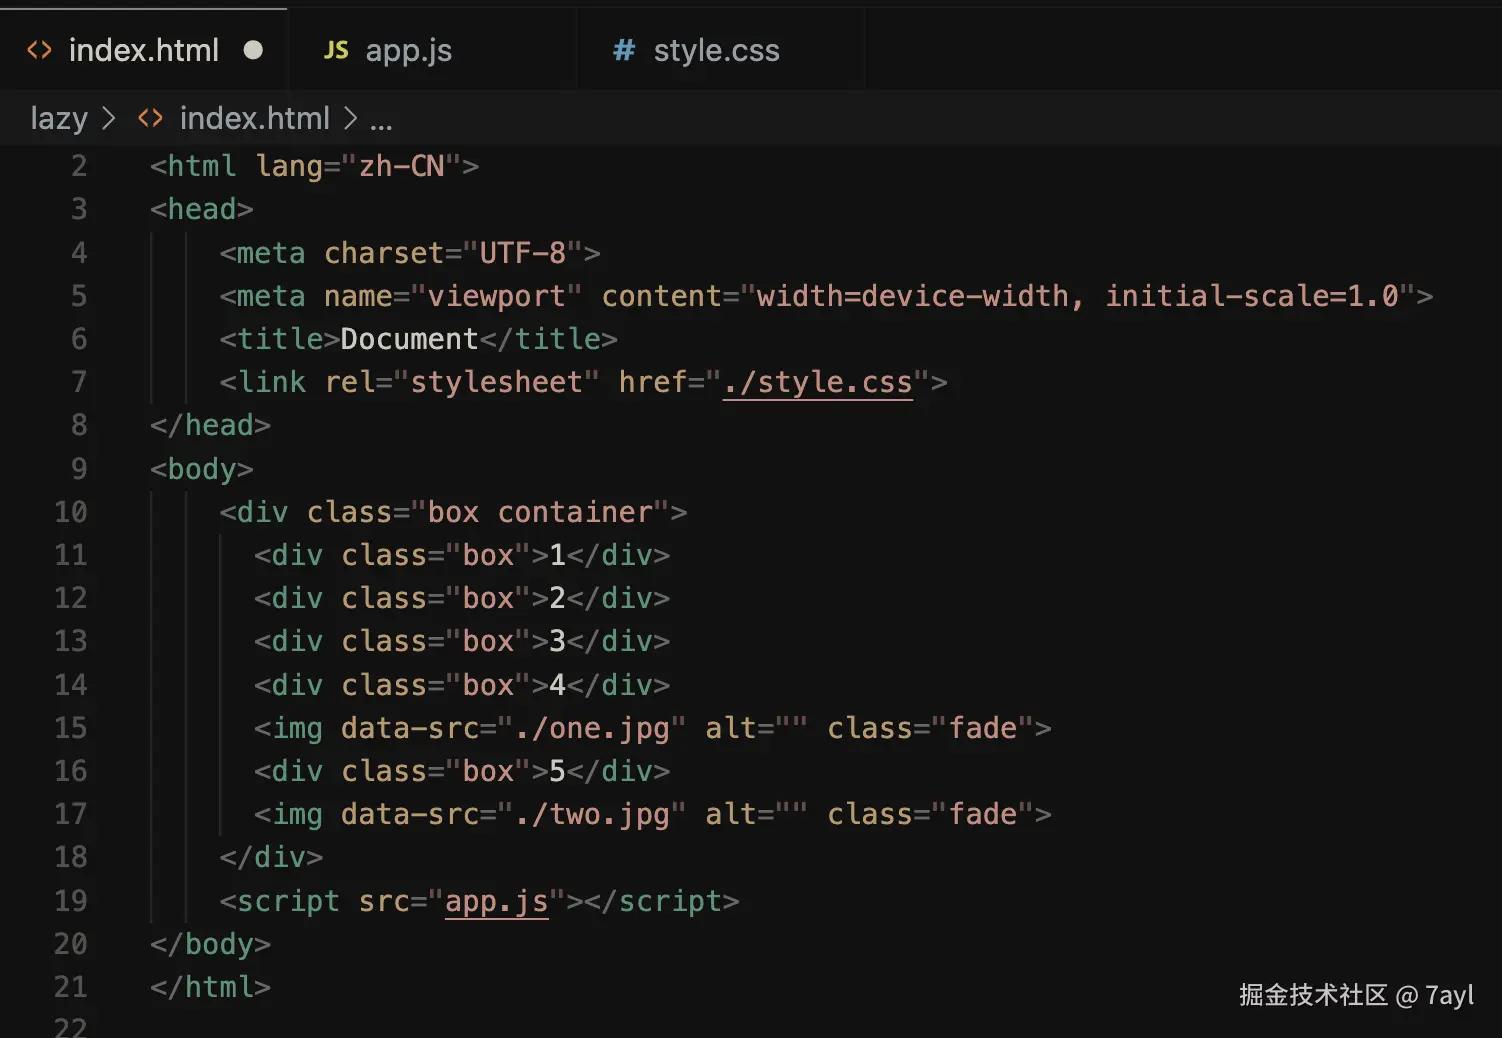Click the ./two.jpg data-src value
The height and width of the screenshot is (1038, 1502).
tap(592, 814)
